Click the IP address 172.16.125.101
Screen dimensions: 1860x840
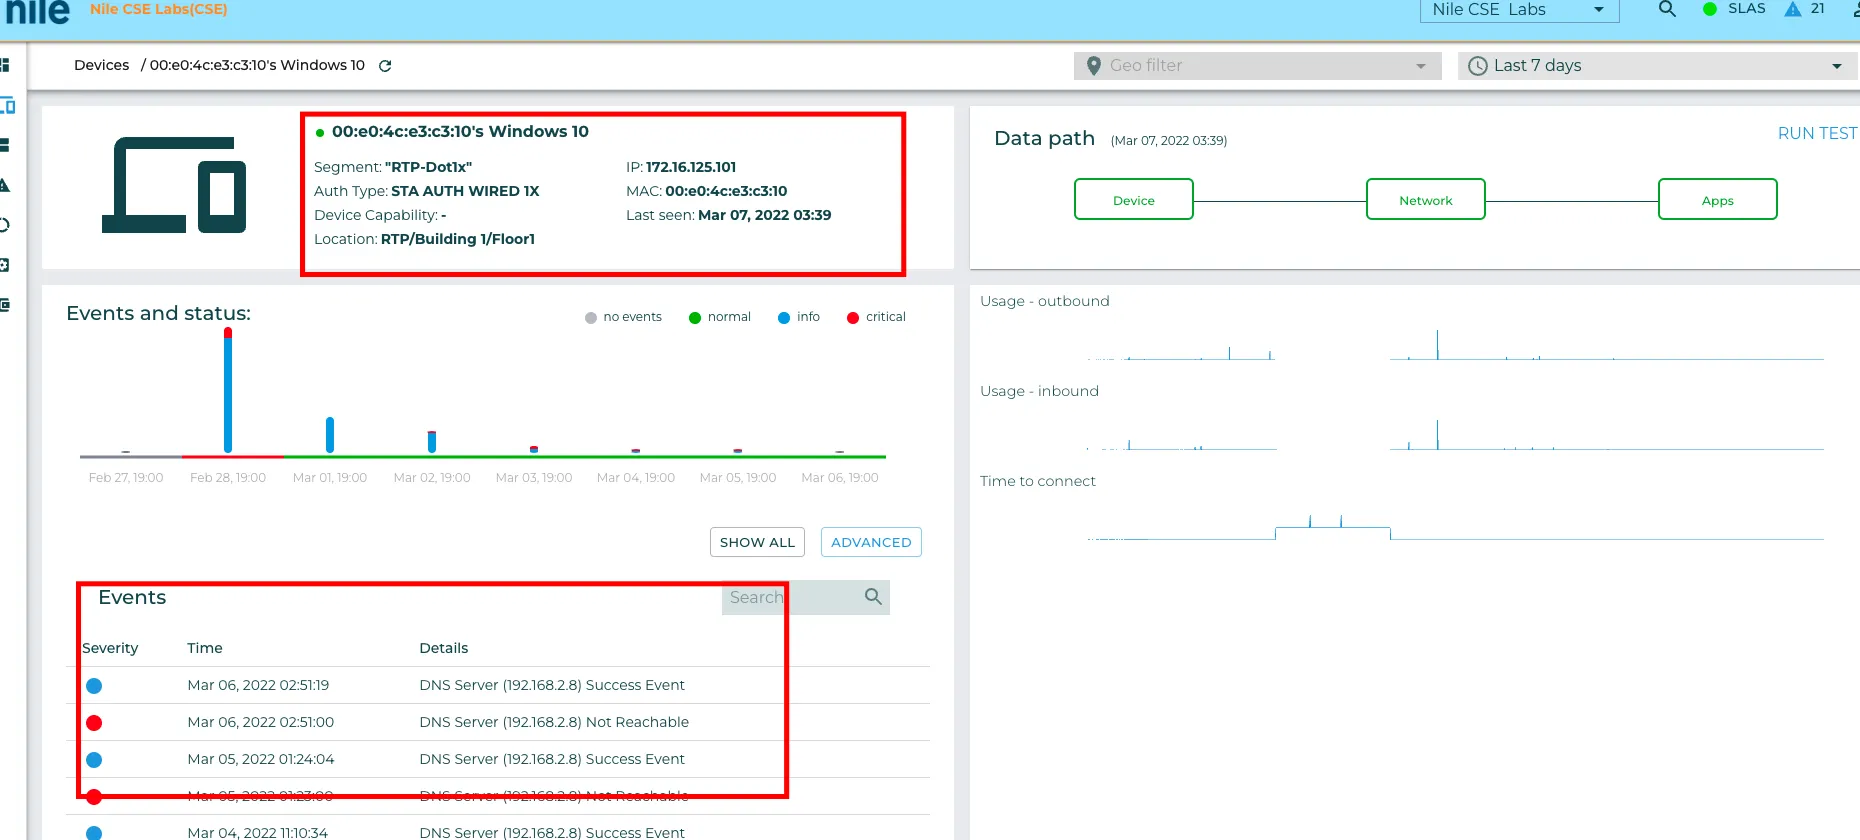point(691,167)
